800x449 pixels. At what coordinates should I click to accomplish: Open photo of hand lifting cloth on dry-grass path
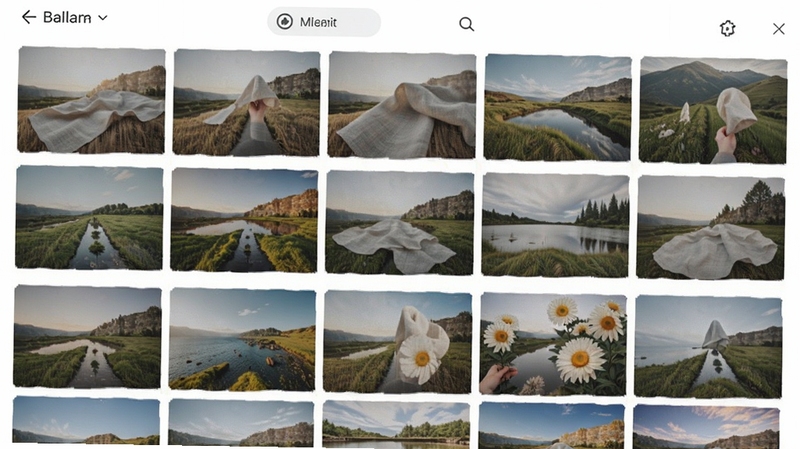(246, 103)
